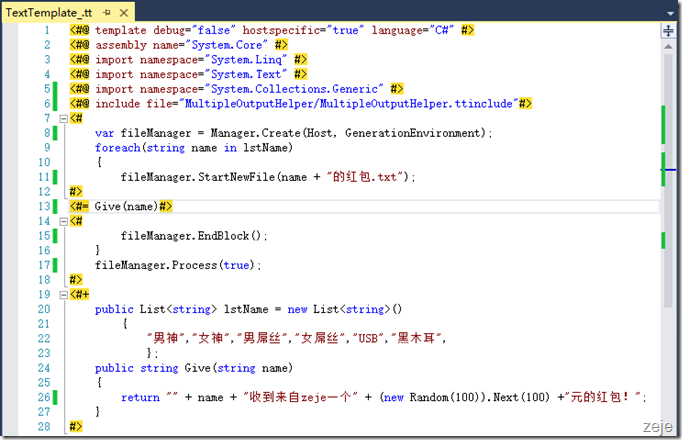Click 'lstName' declaration on line 20

pyautogui.click(x=246, y=309)
